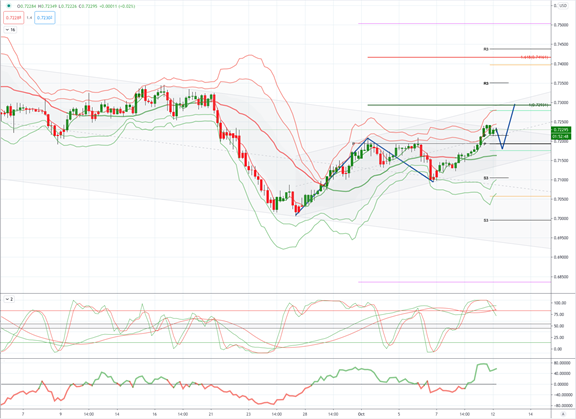Click the R3 pivot level label
The height and width of the screenshot is (419, 576).
pyautogui.click(x=486, y=49)
